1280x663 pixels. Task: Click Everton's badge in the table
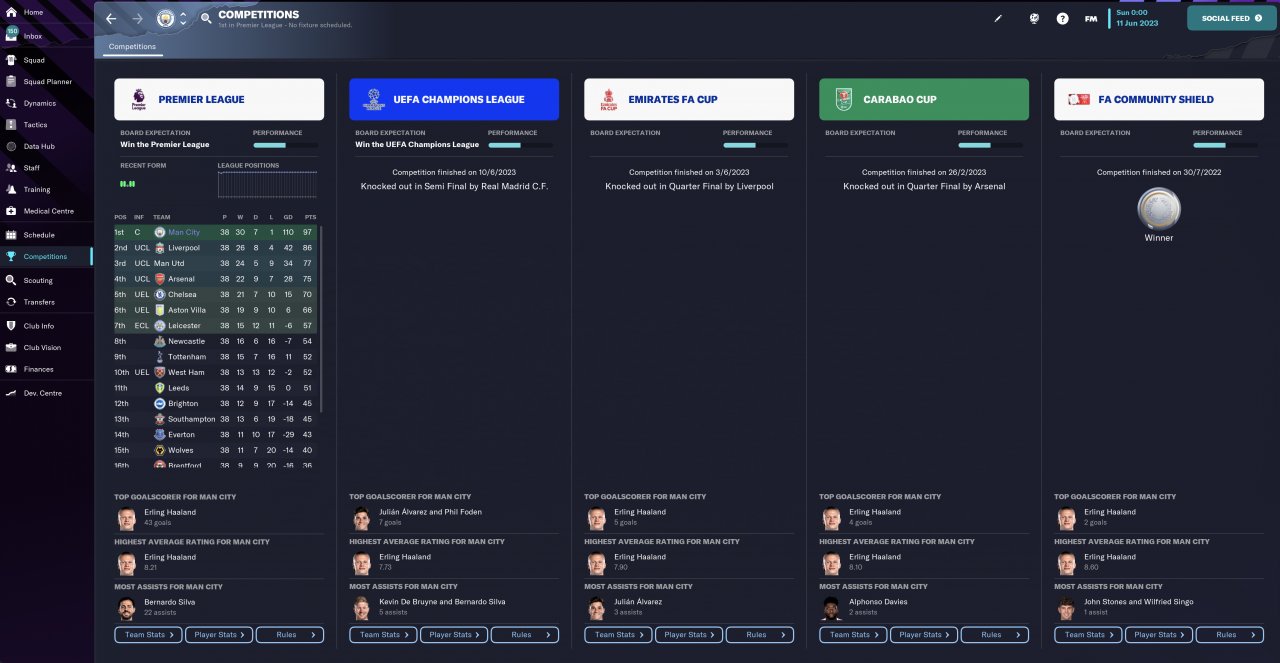click(160, 435)
